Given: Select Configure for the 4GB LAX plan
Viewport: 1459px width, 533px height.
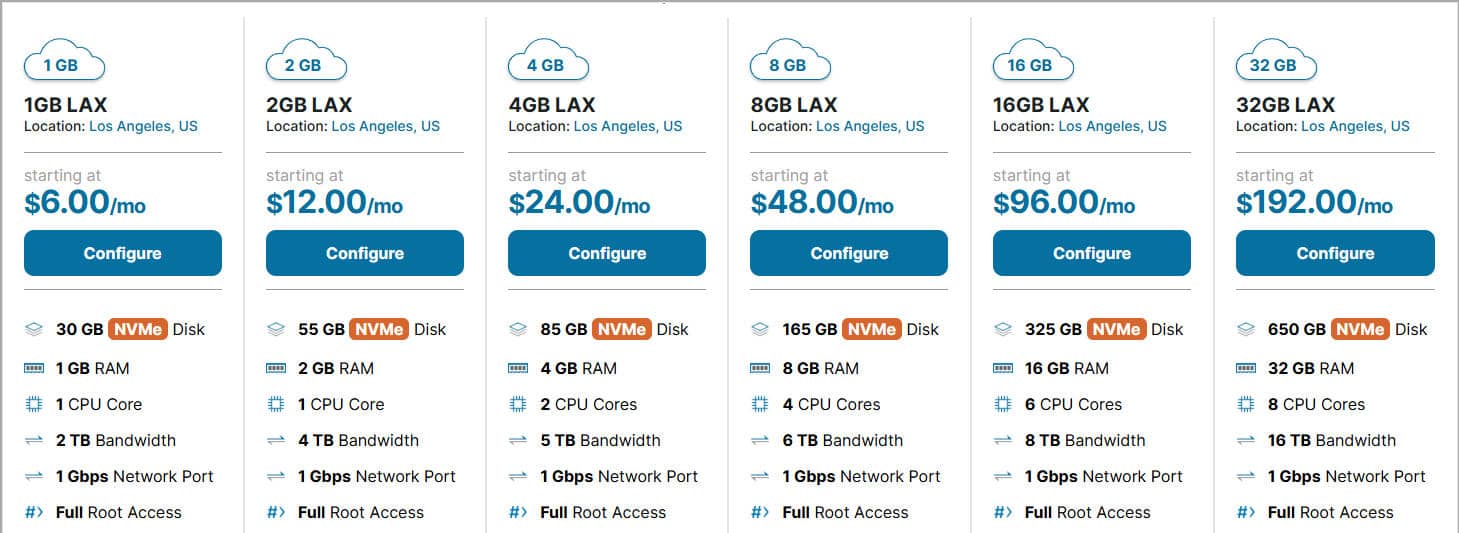Looking at the screenshot, I should [x=607, y=253].
